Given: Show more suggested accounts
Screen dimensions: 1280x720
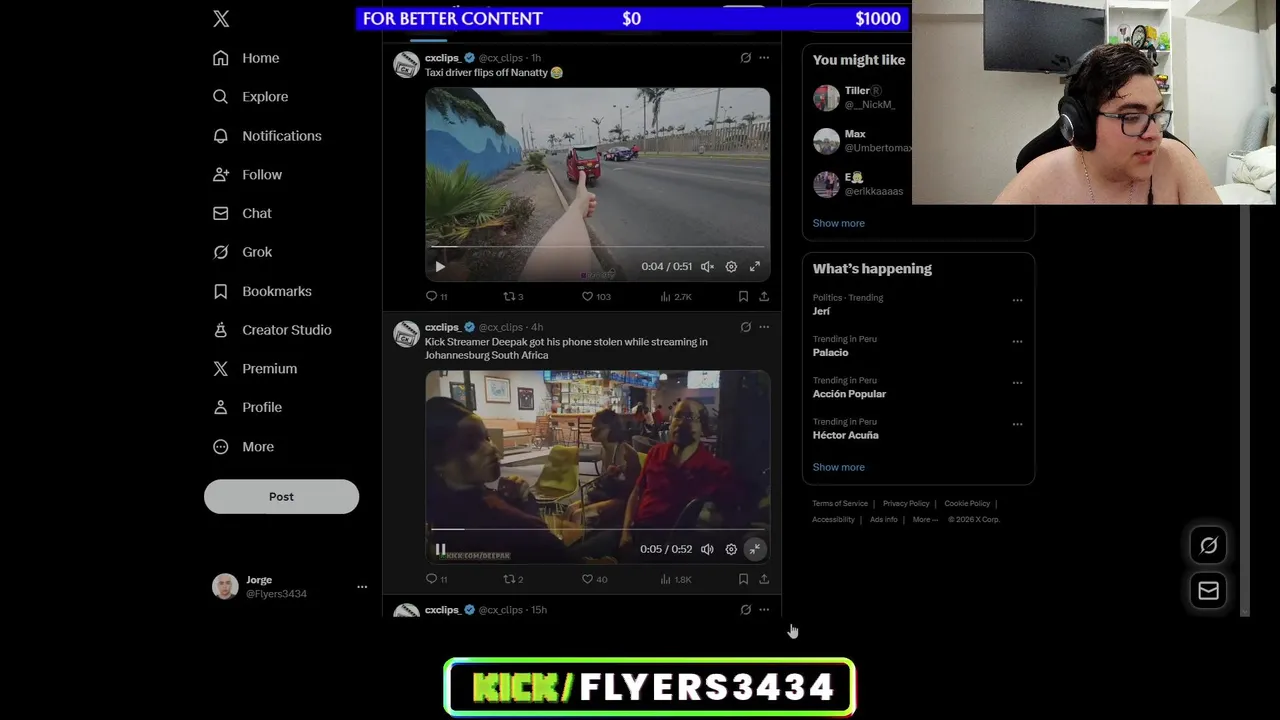Looking at the screenshot, I should click(838, 223).
